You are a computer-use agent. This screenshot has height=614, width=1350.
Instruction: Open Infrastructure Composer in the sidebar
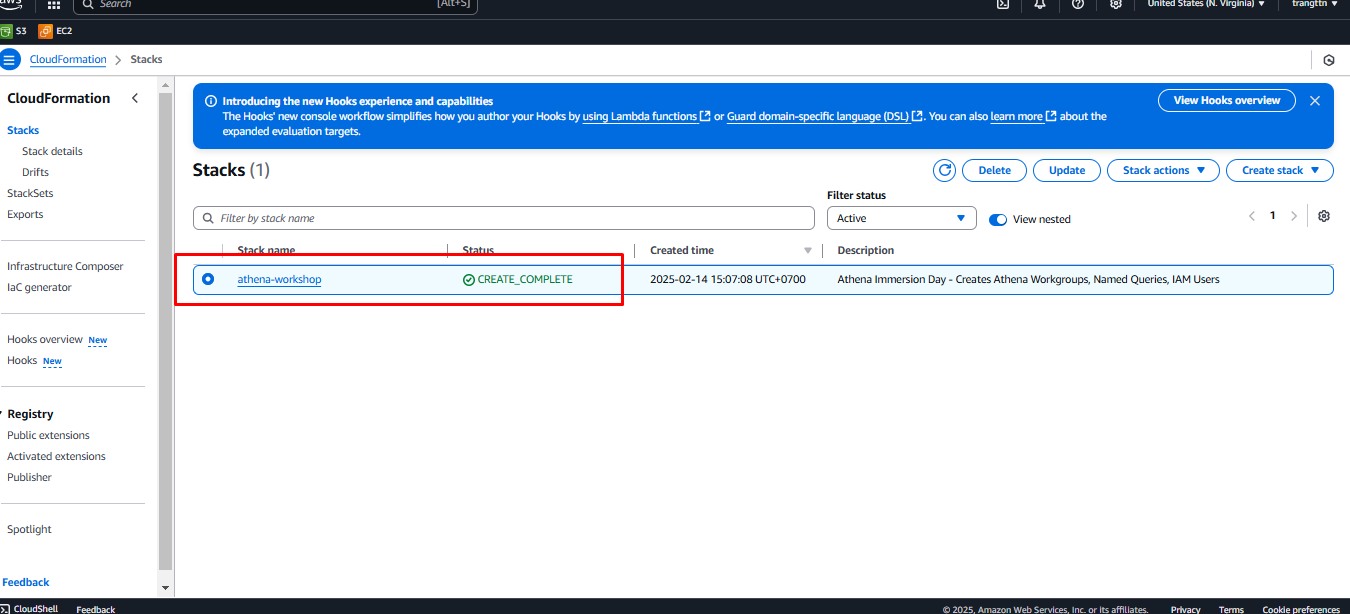(x=65, y=266)
